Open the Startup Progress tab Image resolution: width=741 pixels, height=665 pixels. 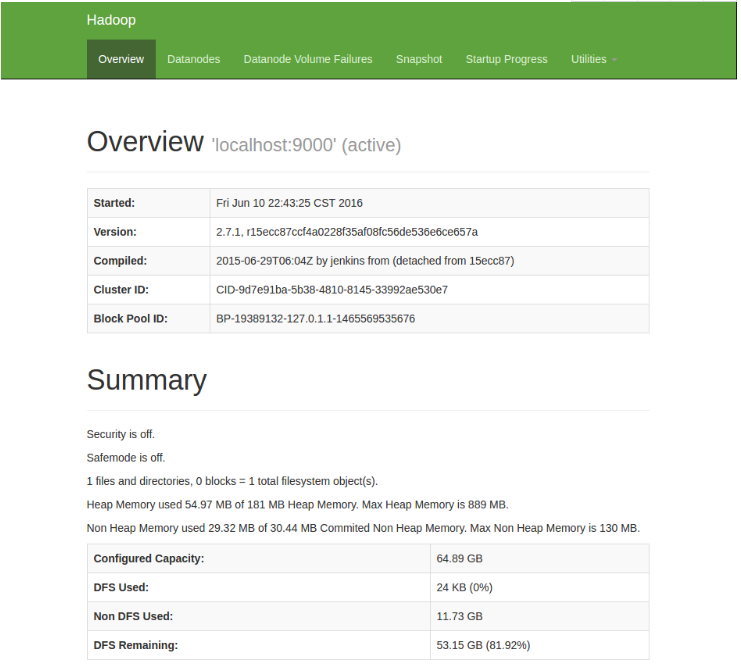pyautogui.click(x=506, y=59)
